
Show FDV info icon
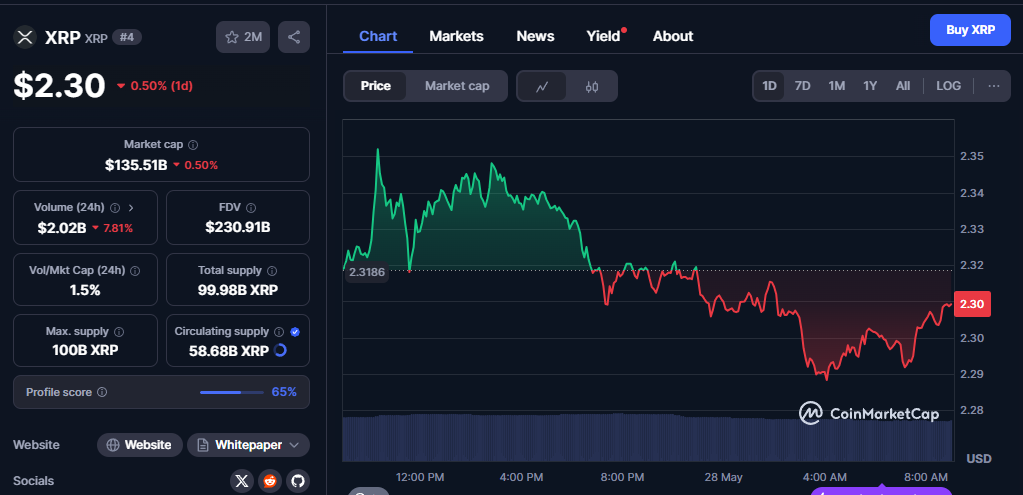click(x=251, y=207)
